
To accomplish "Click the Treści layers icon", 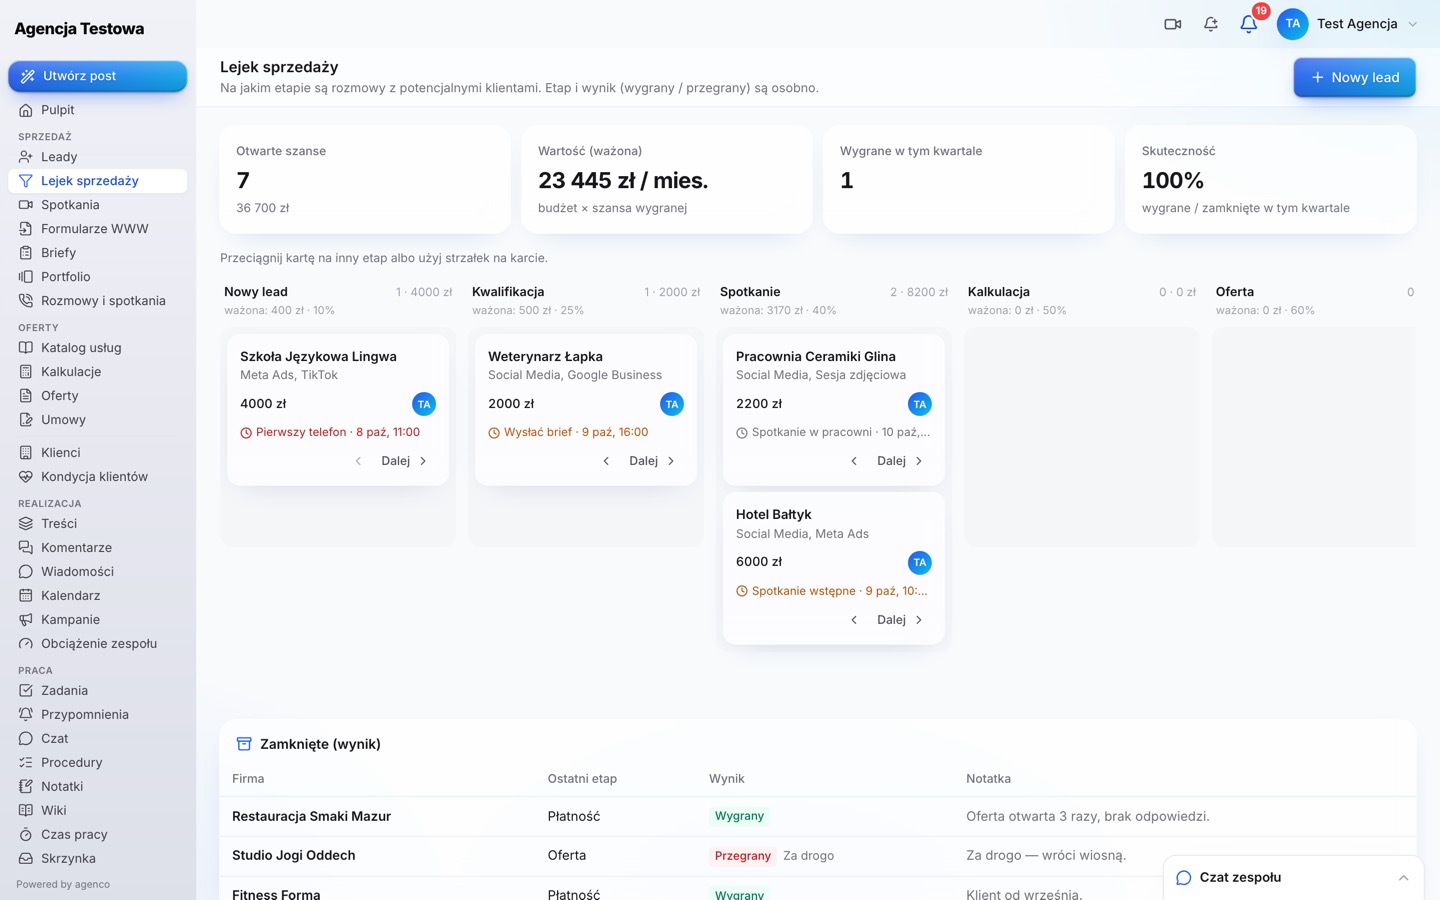I will pos(26,524).
